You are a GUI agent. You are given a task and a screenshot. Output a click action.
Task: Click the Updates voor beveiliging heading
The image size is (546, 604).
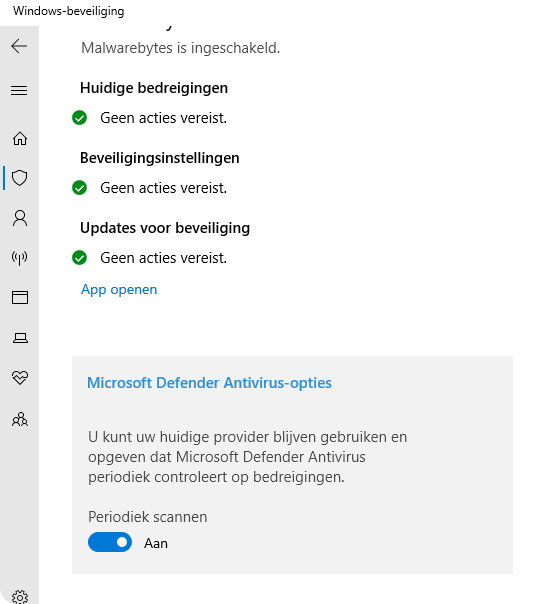pyautogui.click(x=165, y=228)
